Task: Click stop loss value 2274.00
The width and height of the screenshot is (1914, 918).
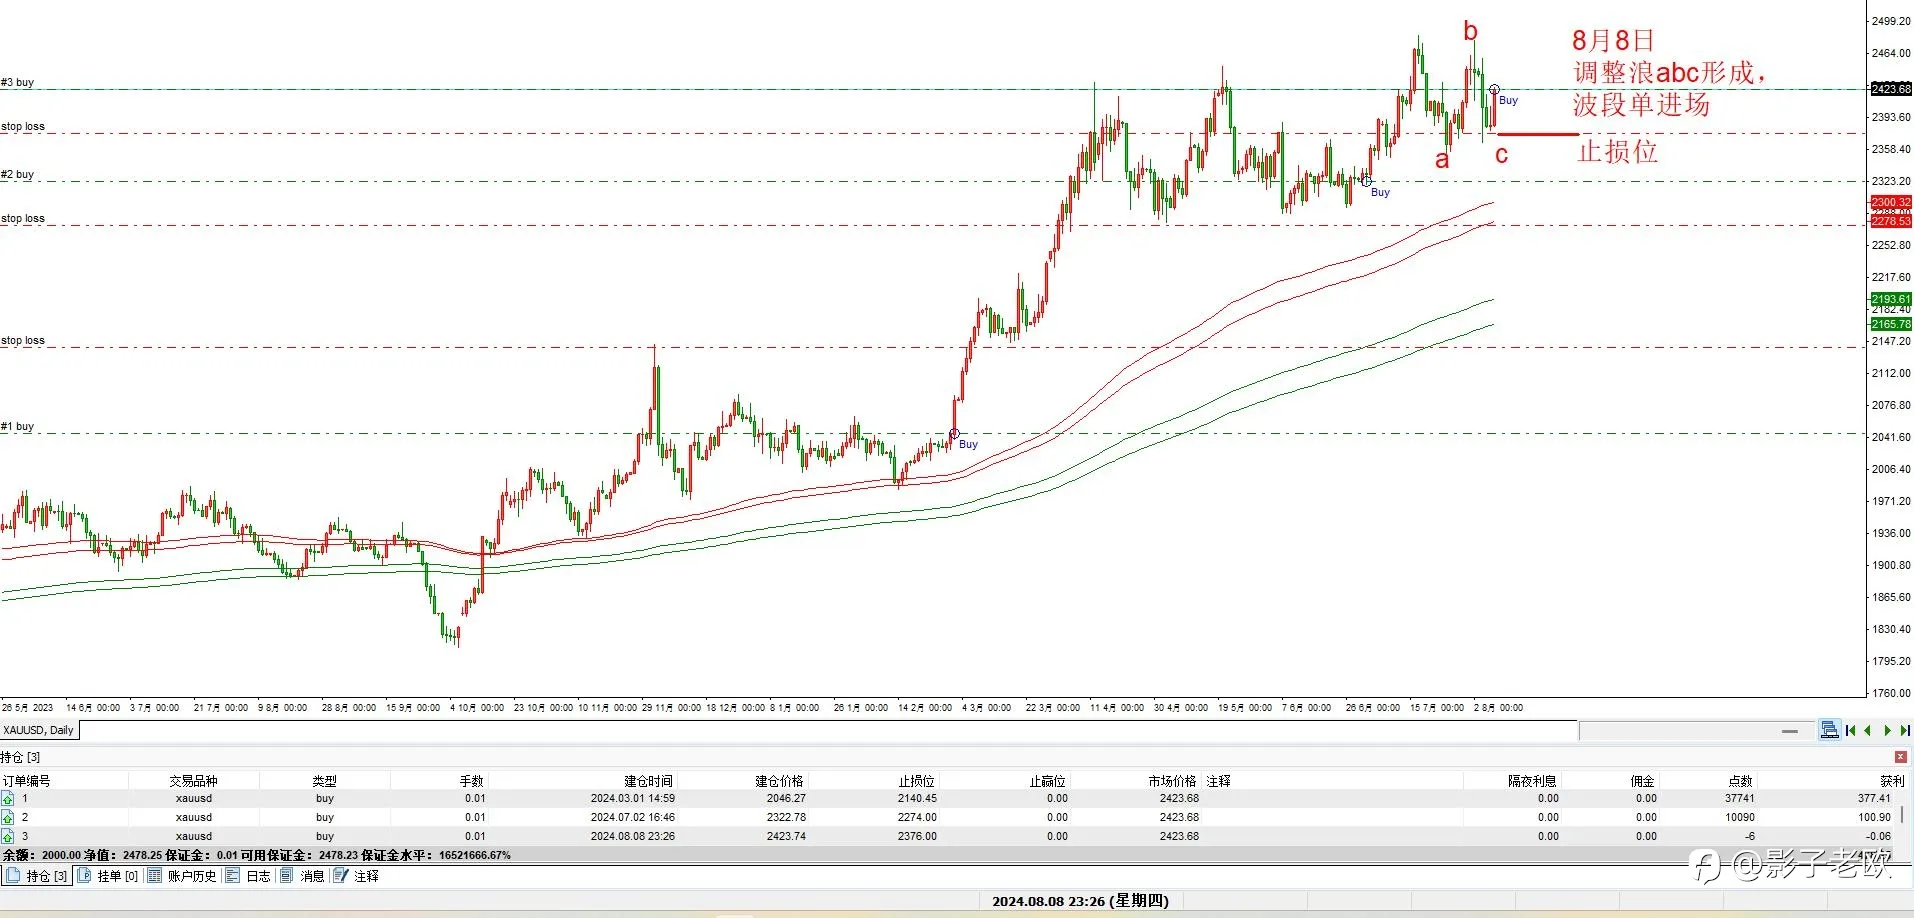Action: coord(917,817)
